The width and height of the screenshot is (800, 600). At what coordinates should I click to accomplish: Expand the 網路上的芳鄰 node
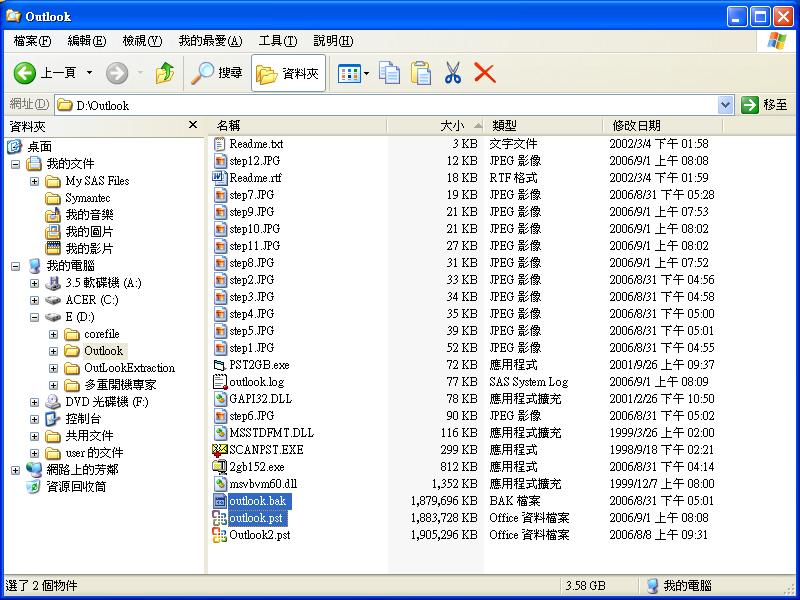[x=15, y=470]
